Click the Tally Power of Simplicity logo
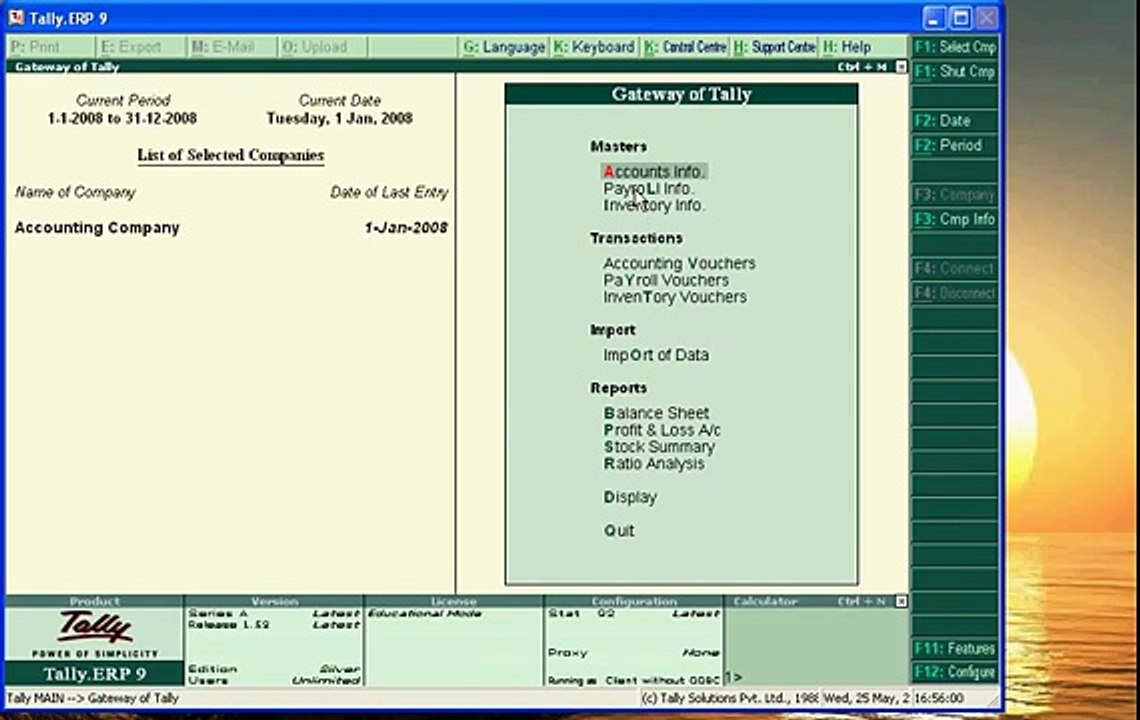1140x720 pixels. pyautogui.click(x=95, y=633)
